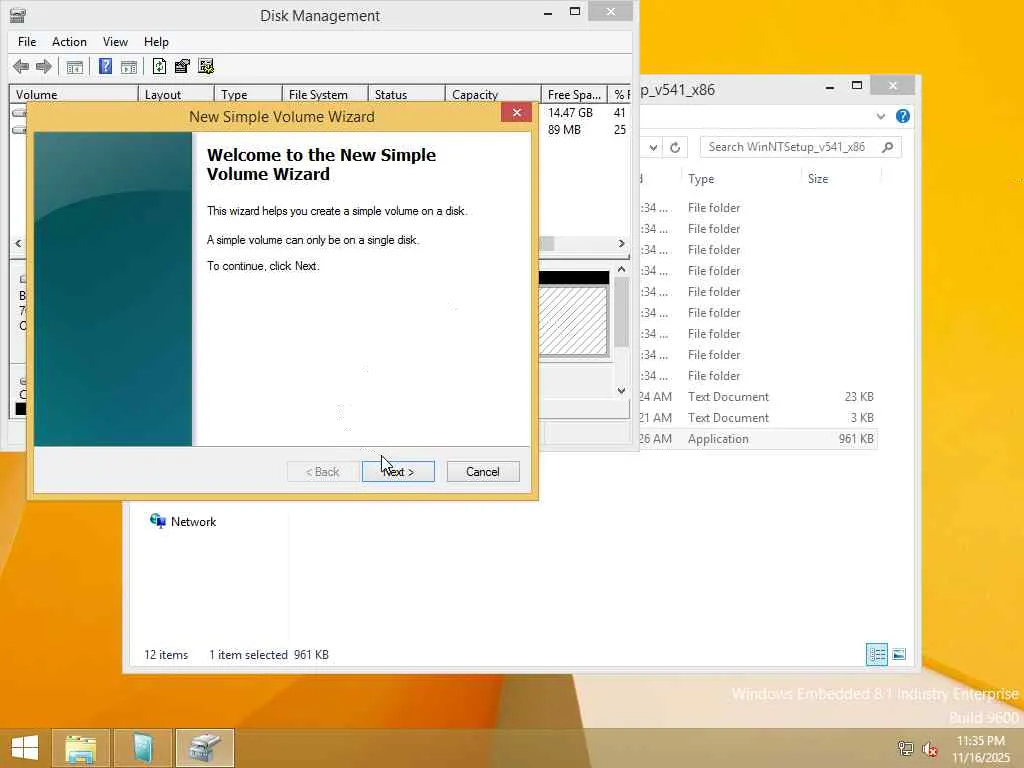Screen dimensions: 1024x768
Task: Open File Explorer from the taskbar
Action: coord(81,748)
